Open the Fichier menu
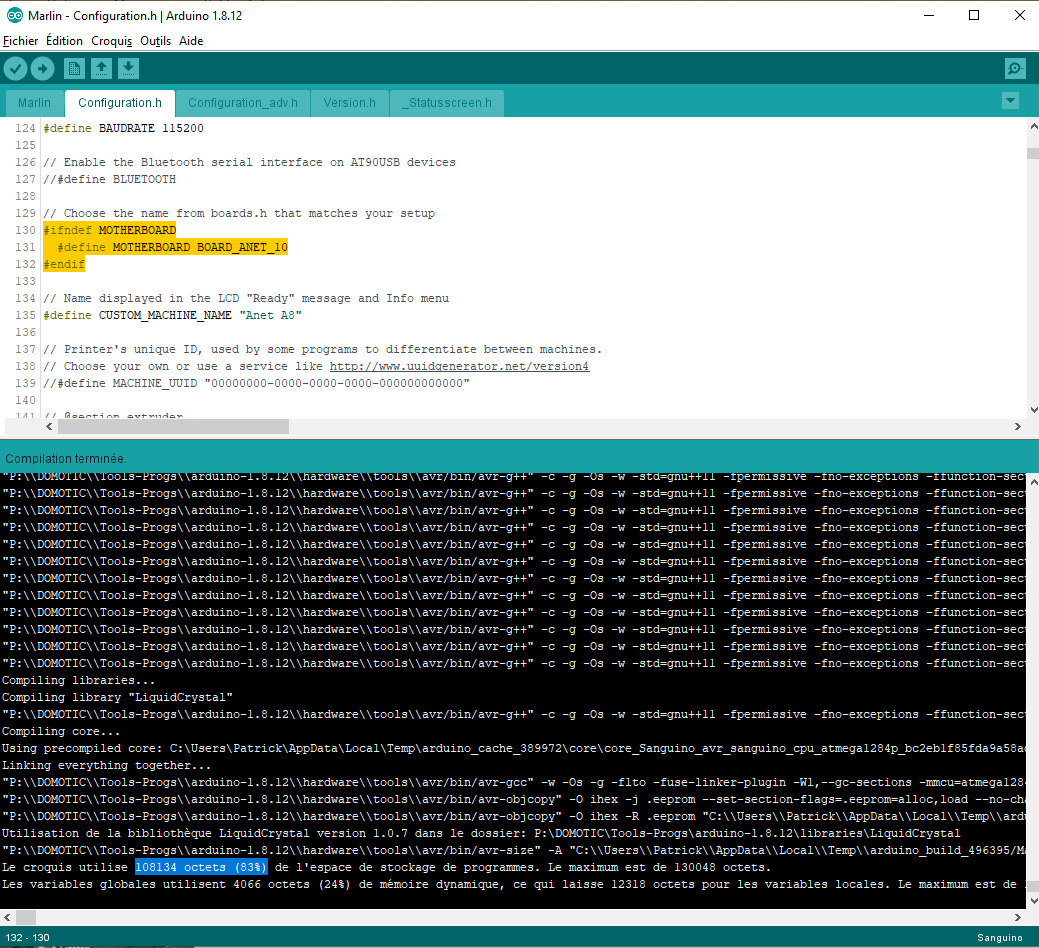 pyautogui.click(x=21, y=41)
